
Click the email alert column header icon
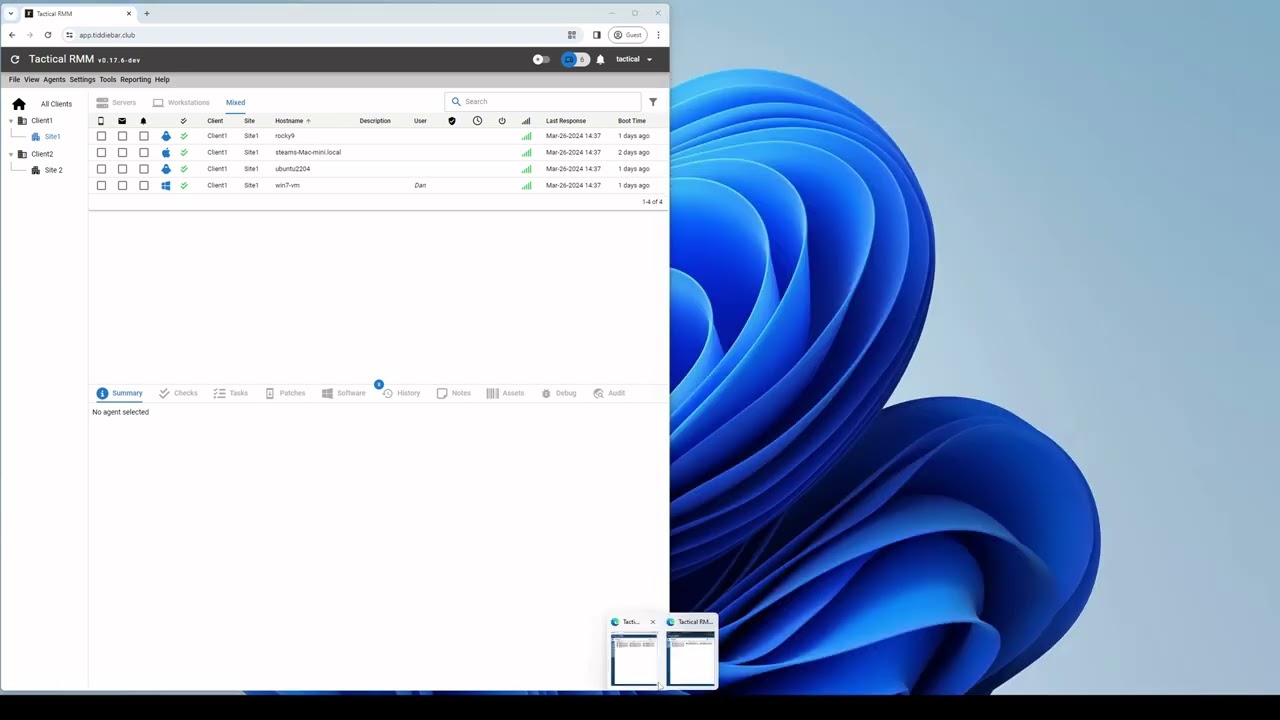tap(122, 121)
